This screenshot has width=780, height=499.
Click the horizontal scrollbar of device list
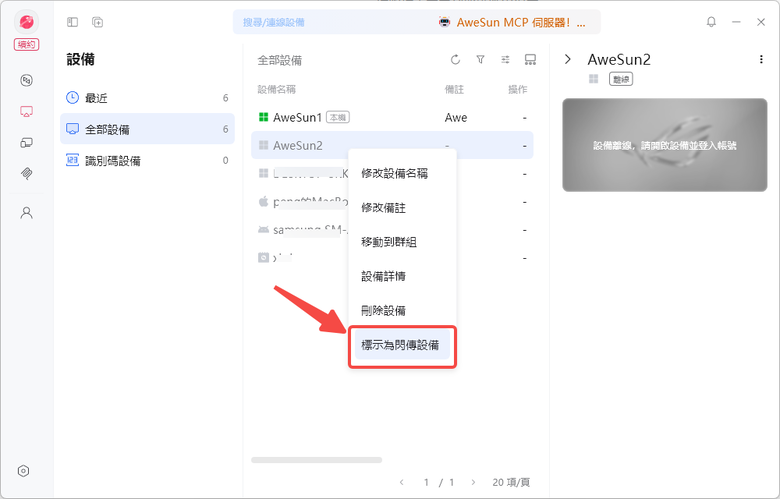point(316,460)
